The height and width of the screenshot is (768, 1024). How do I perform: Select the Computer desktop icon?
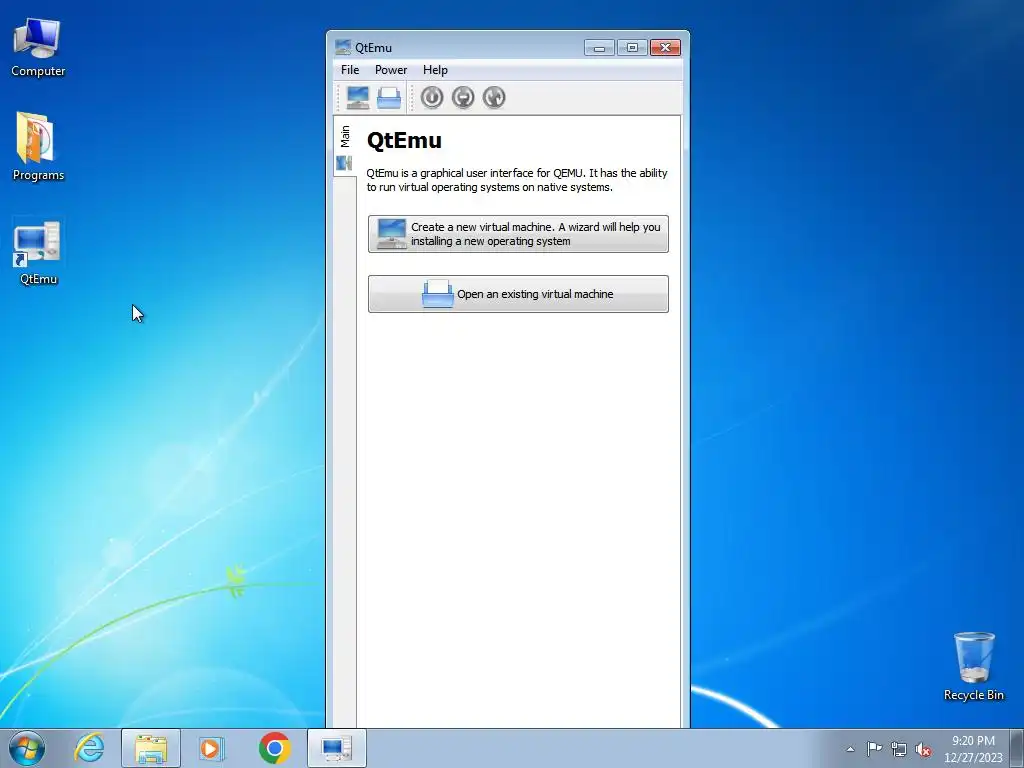pyautogui.click(x=38, y=48)
